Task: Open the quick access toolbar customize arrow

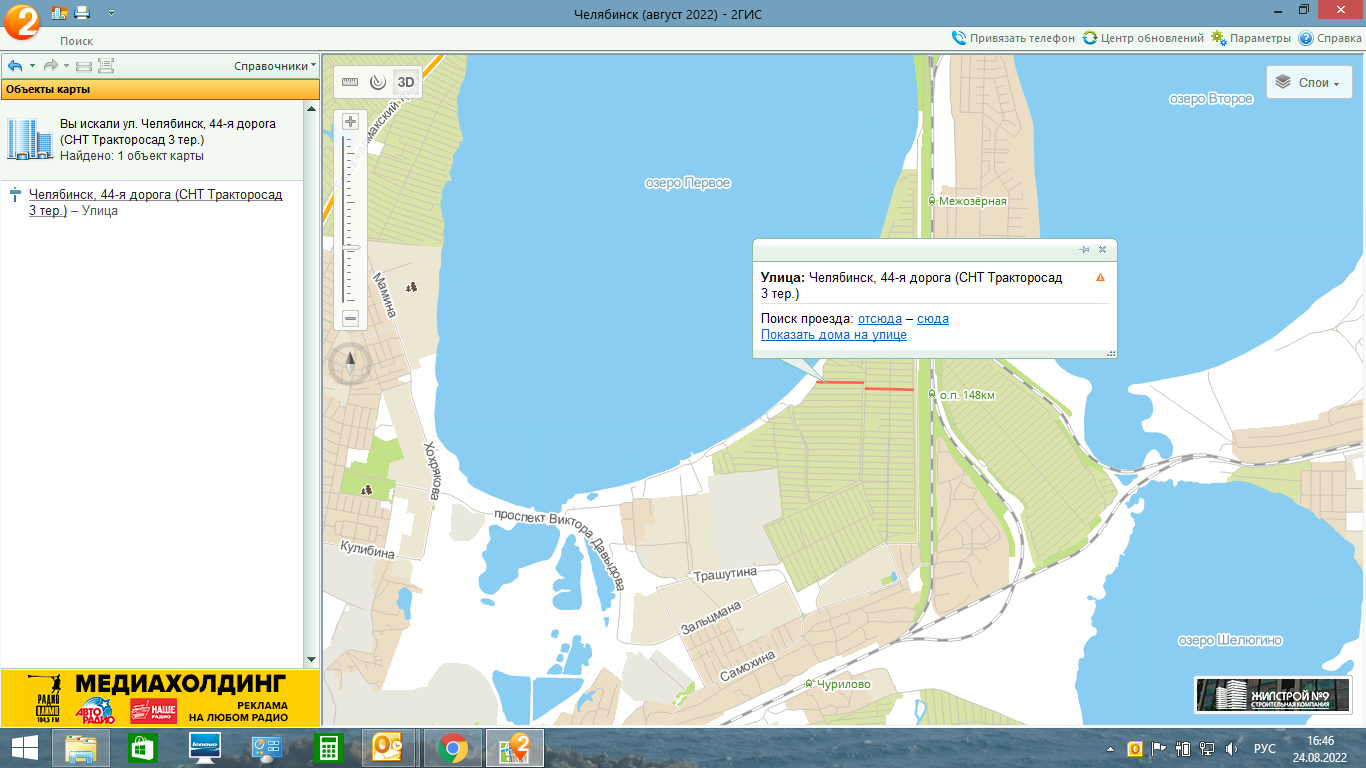Action: [110, 13]
